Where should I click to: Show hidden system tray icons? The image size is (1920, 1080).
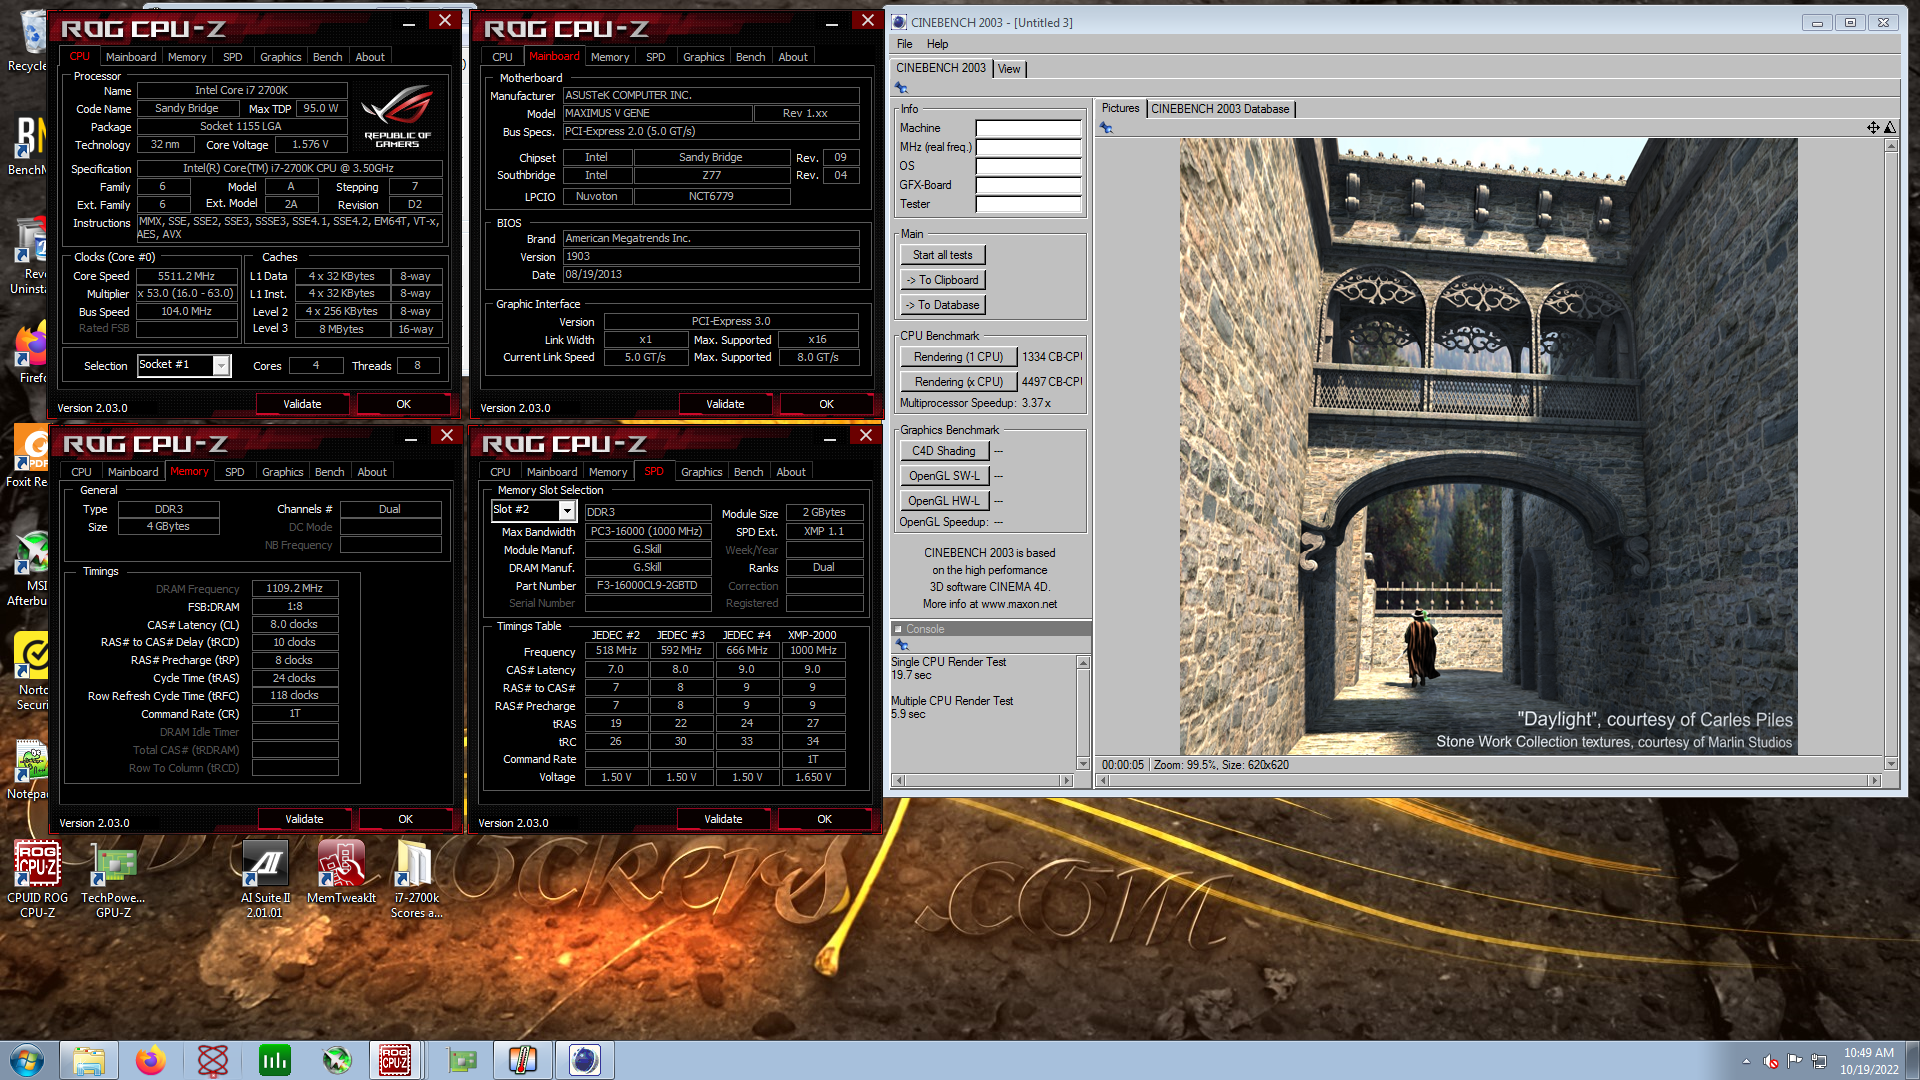[1746, 1061]
